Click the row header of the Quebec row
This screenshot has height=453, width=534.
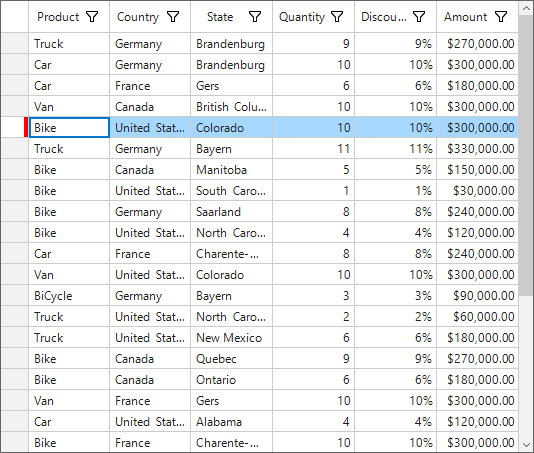click(x=15, y=359)
